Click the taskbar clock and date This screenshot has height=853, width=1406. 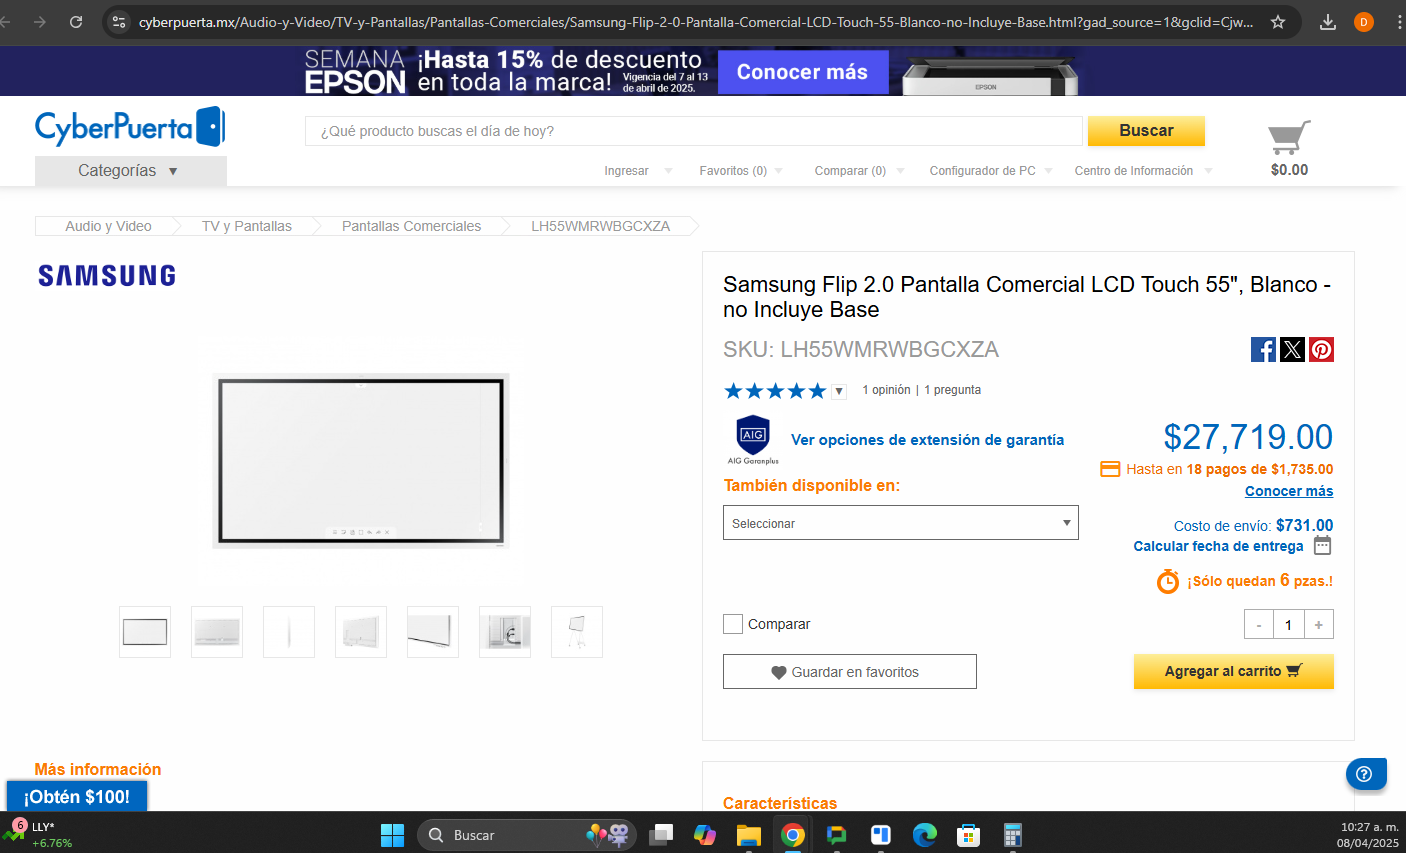tap(1369, 835)
